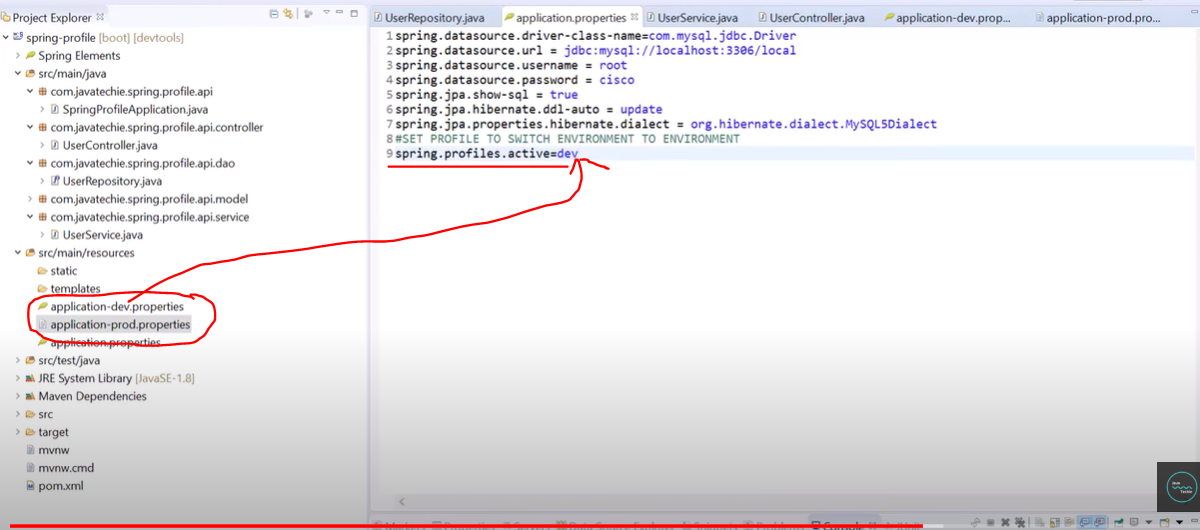Click the Pin Console icon
This screenshot has width=1200, height=530.
[1117, 523]
